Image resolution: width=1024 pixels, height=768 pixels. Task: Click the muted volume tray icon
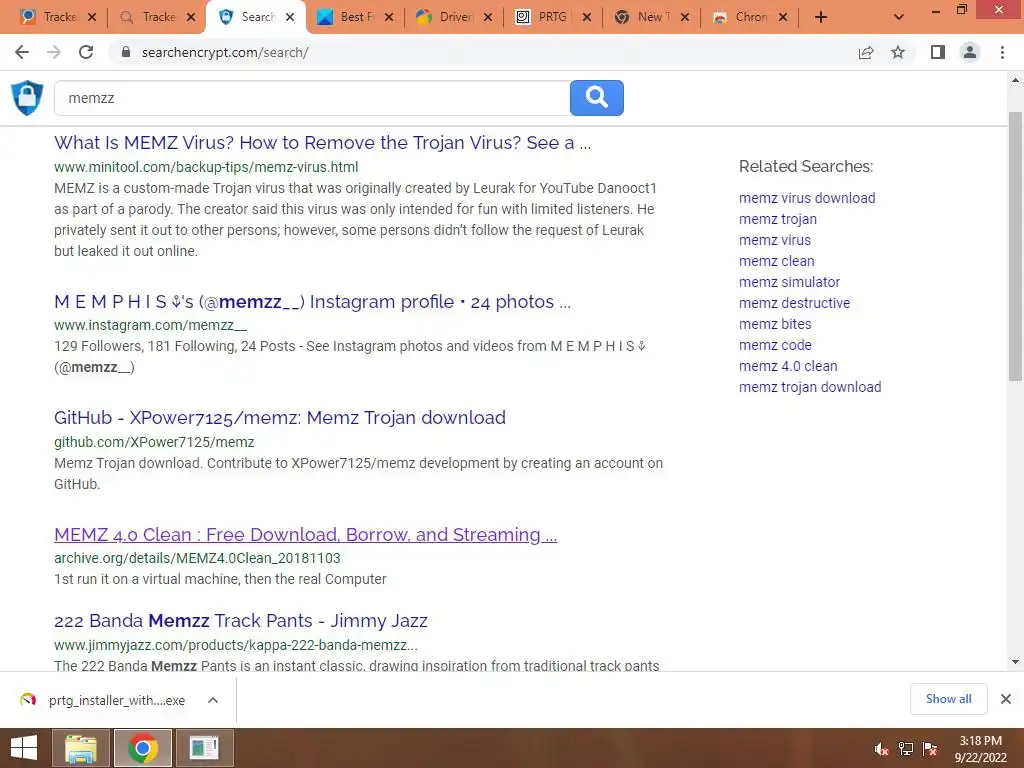(881, 749)
